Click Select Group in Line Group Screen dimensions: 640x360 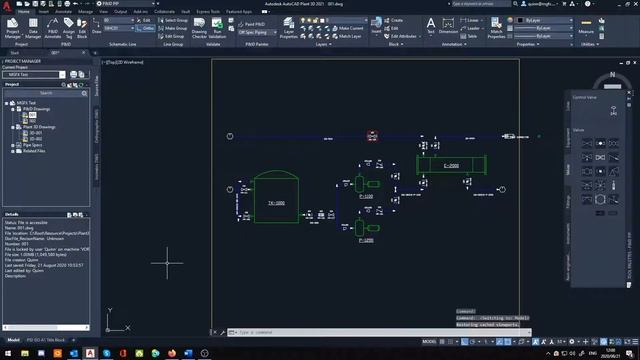(173, 20)
